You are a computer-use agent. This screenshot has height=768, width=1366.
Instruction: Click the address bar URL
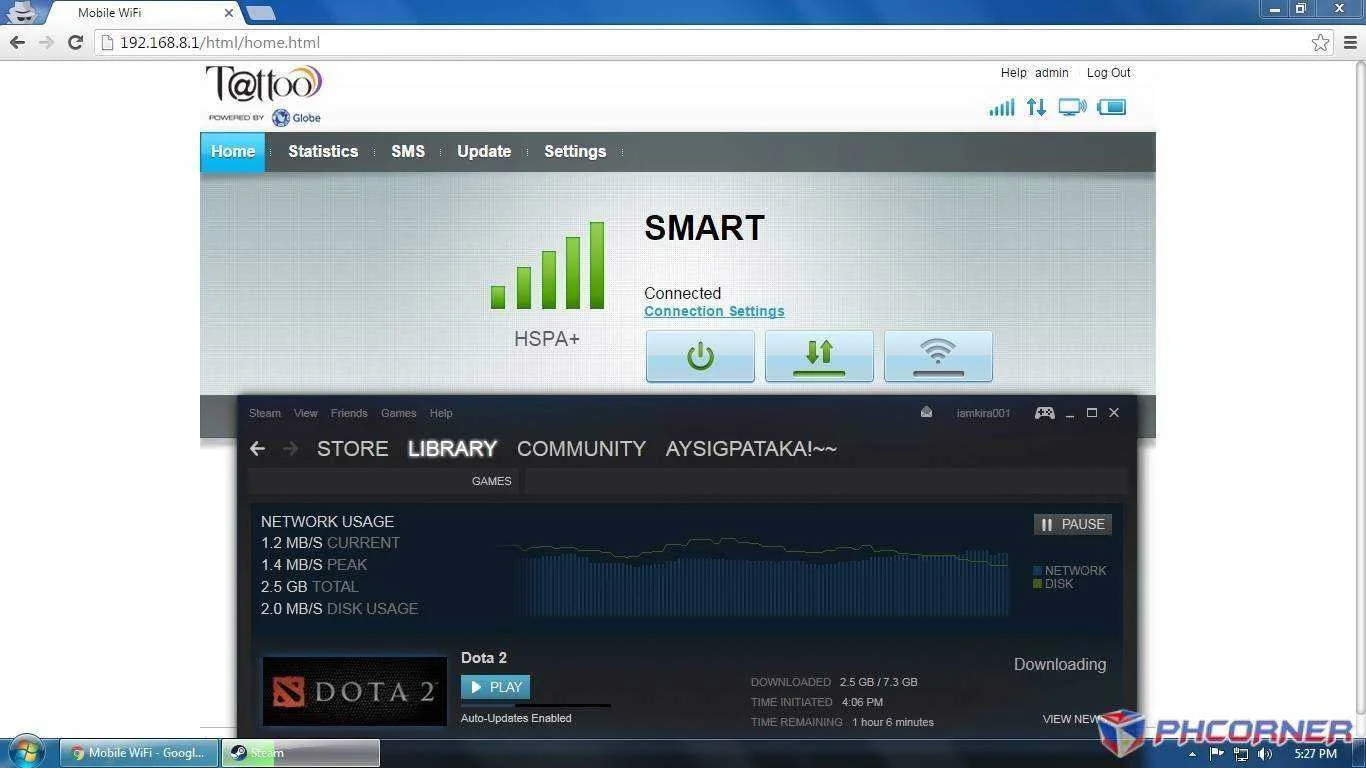220,42
